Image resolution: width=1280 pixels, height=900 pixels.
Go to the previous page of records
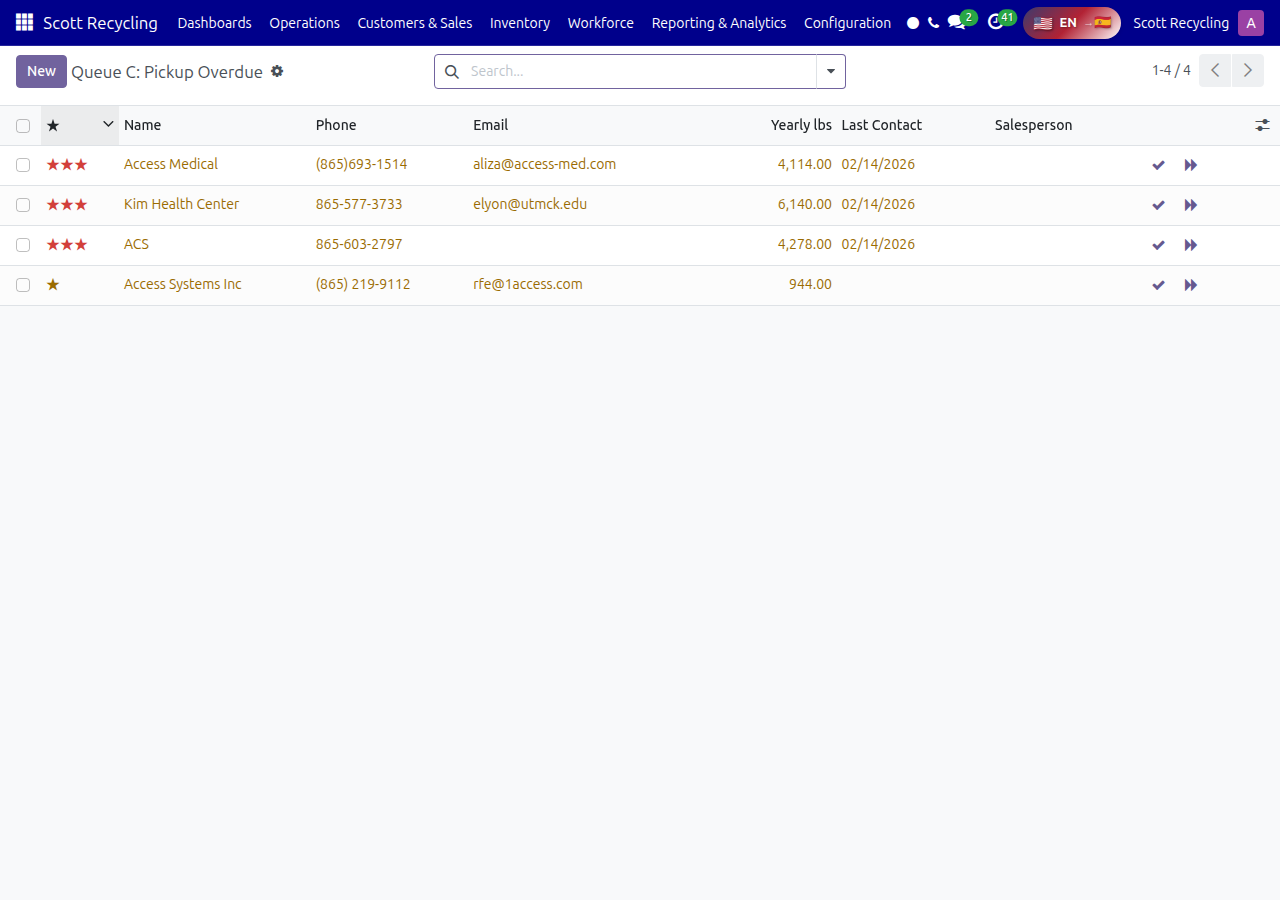coord(1215,71)
